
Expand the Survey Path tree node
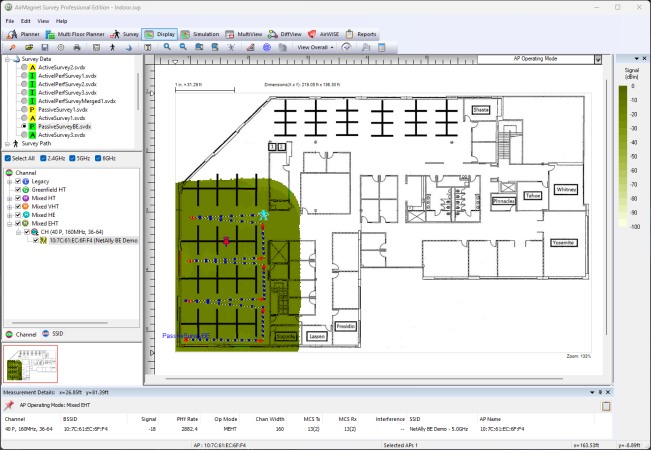click(7, 144)
